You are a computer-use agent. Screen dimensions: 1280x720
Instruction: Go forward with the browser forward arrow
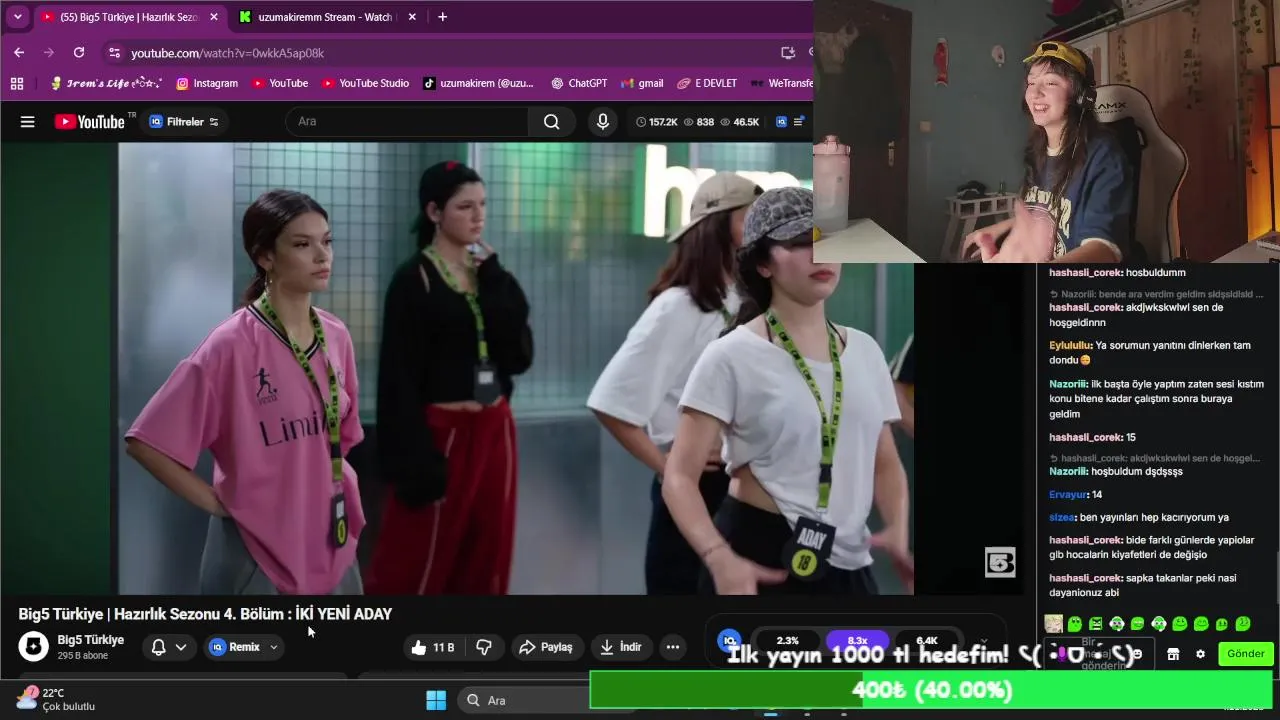(x=48, y=53)
